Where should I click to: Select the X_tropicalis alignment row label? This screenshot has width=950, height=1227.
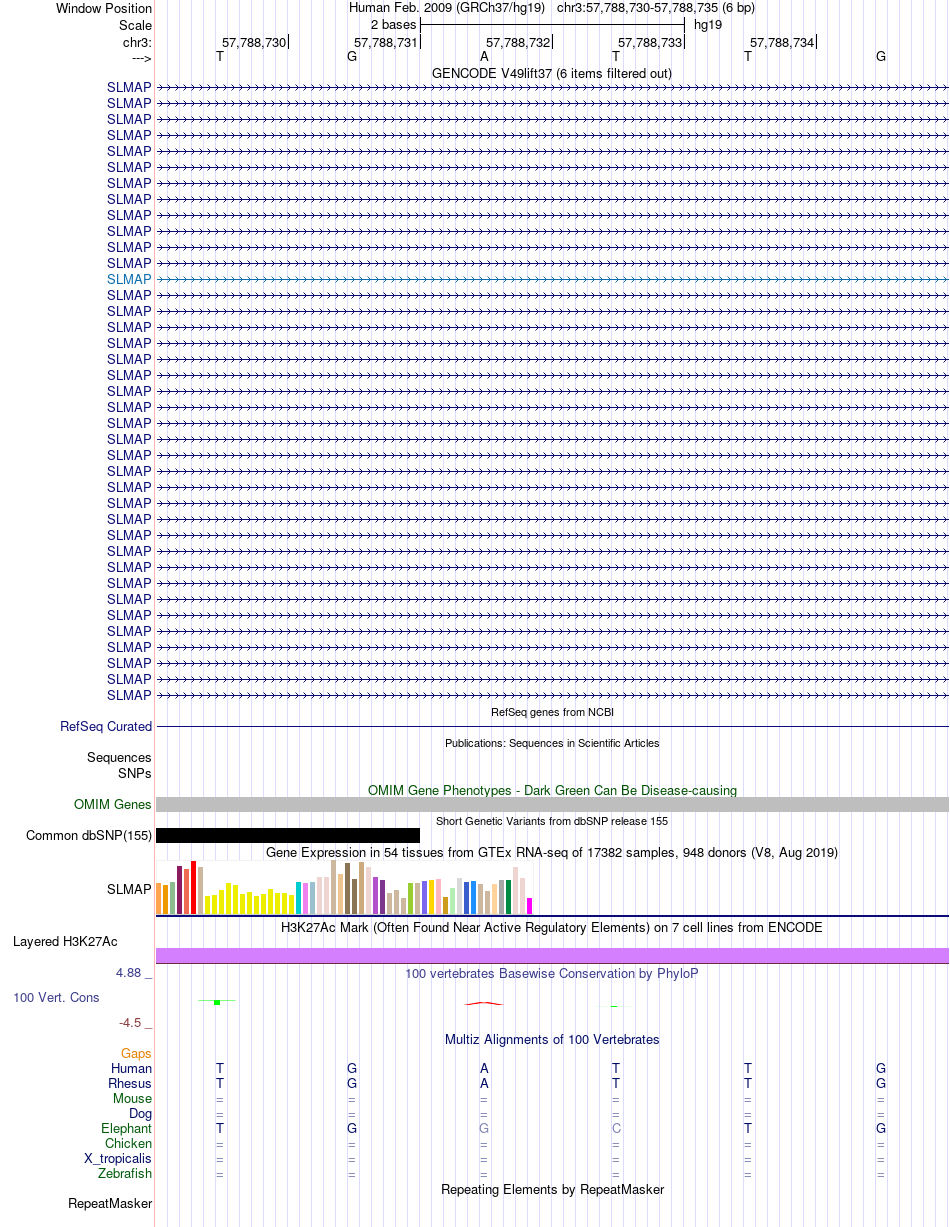coord(118,1159)
